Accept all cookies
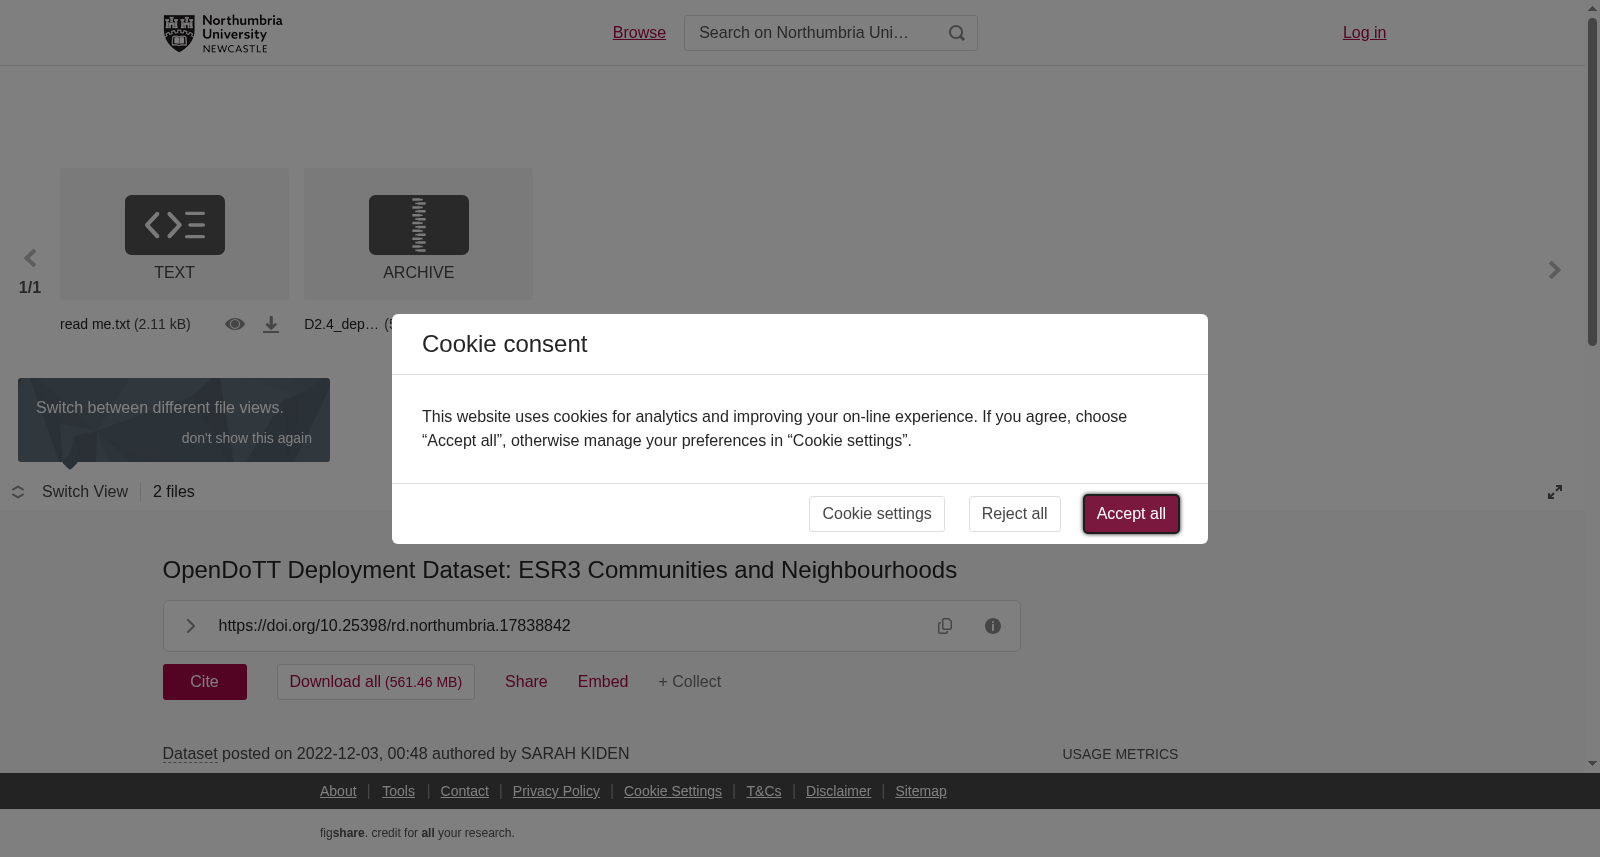 [x=1131, y=514]
